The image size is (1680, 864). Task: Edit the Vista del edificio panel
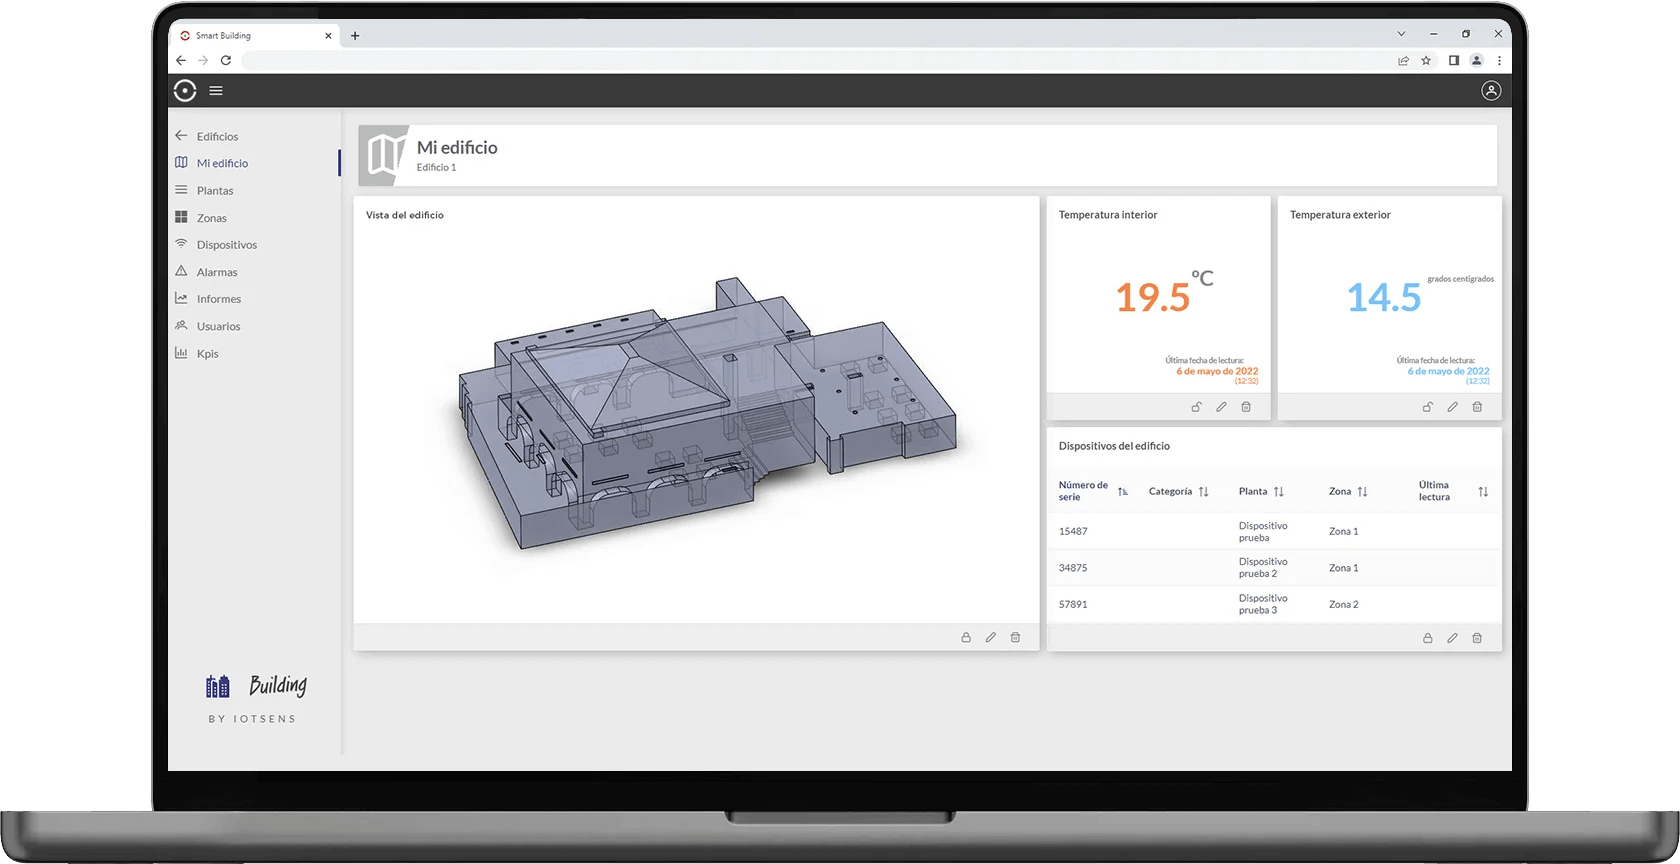pyautogui.click(x=990, y=637)
